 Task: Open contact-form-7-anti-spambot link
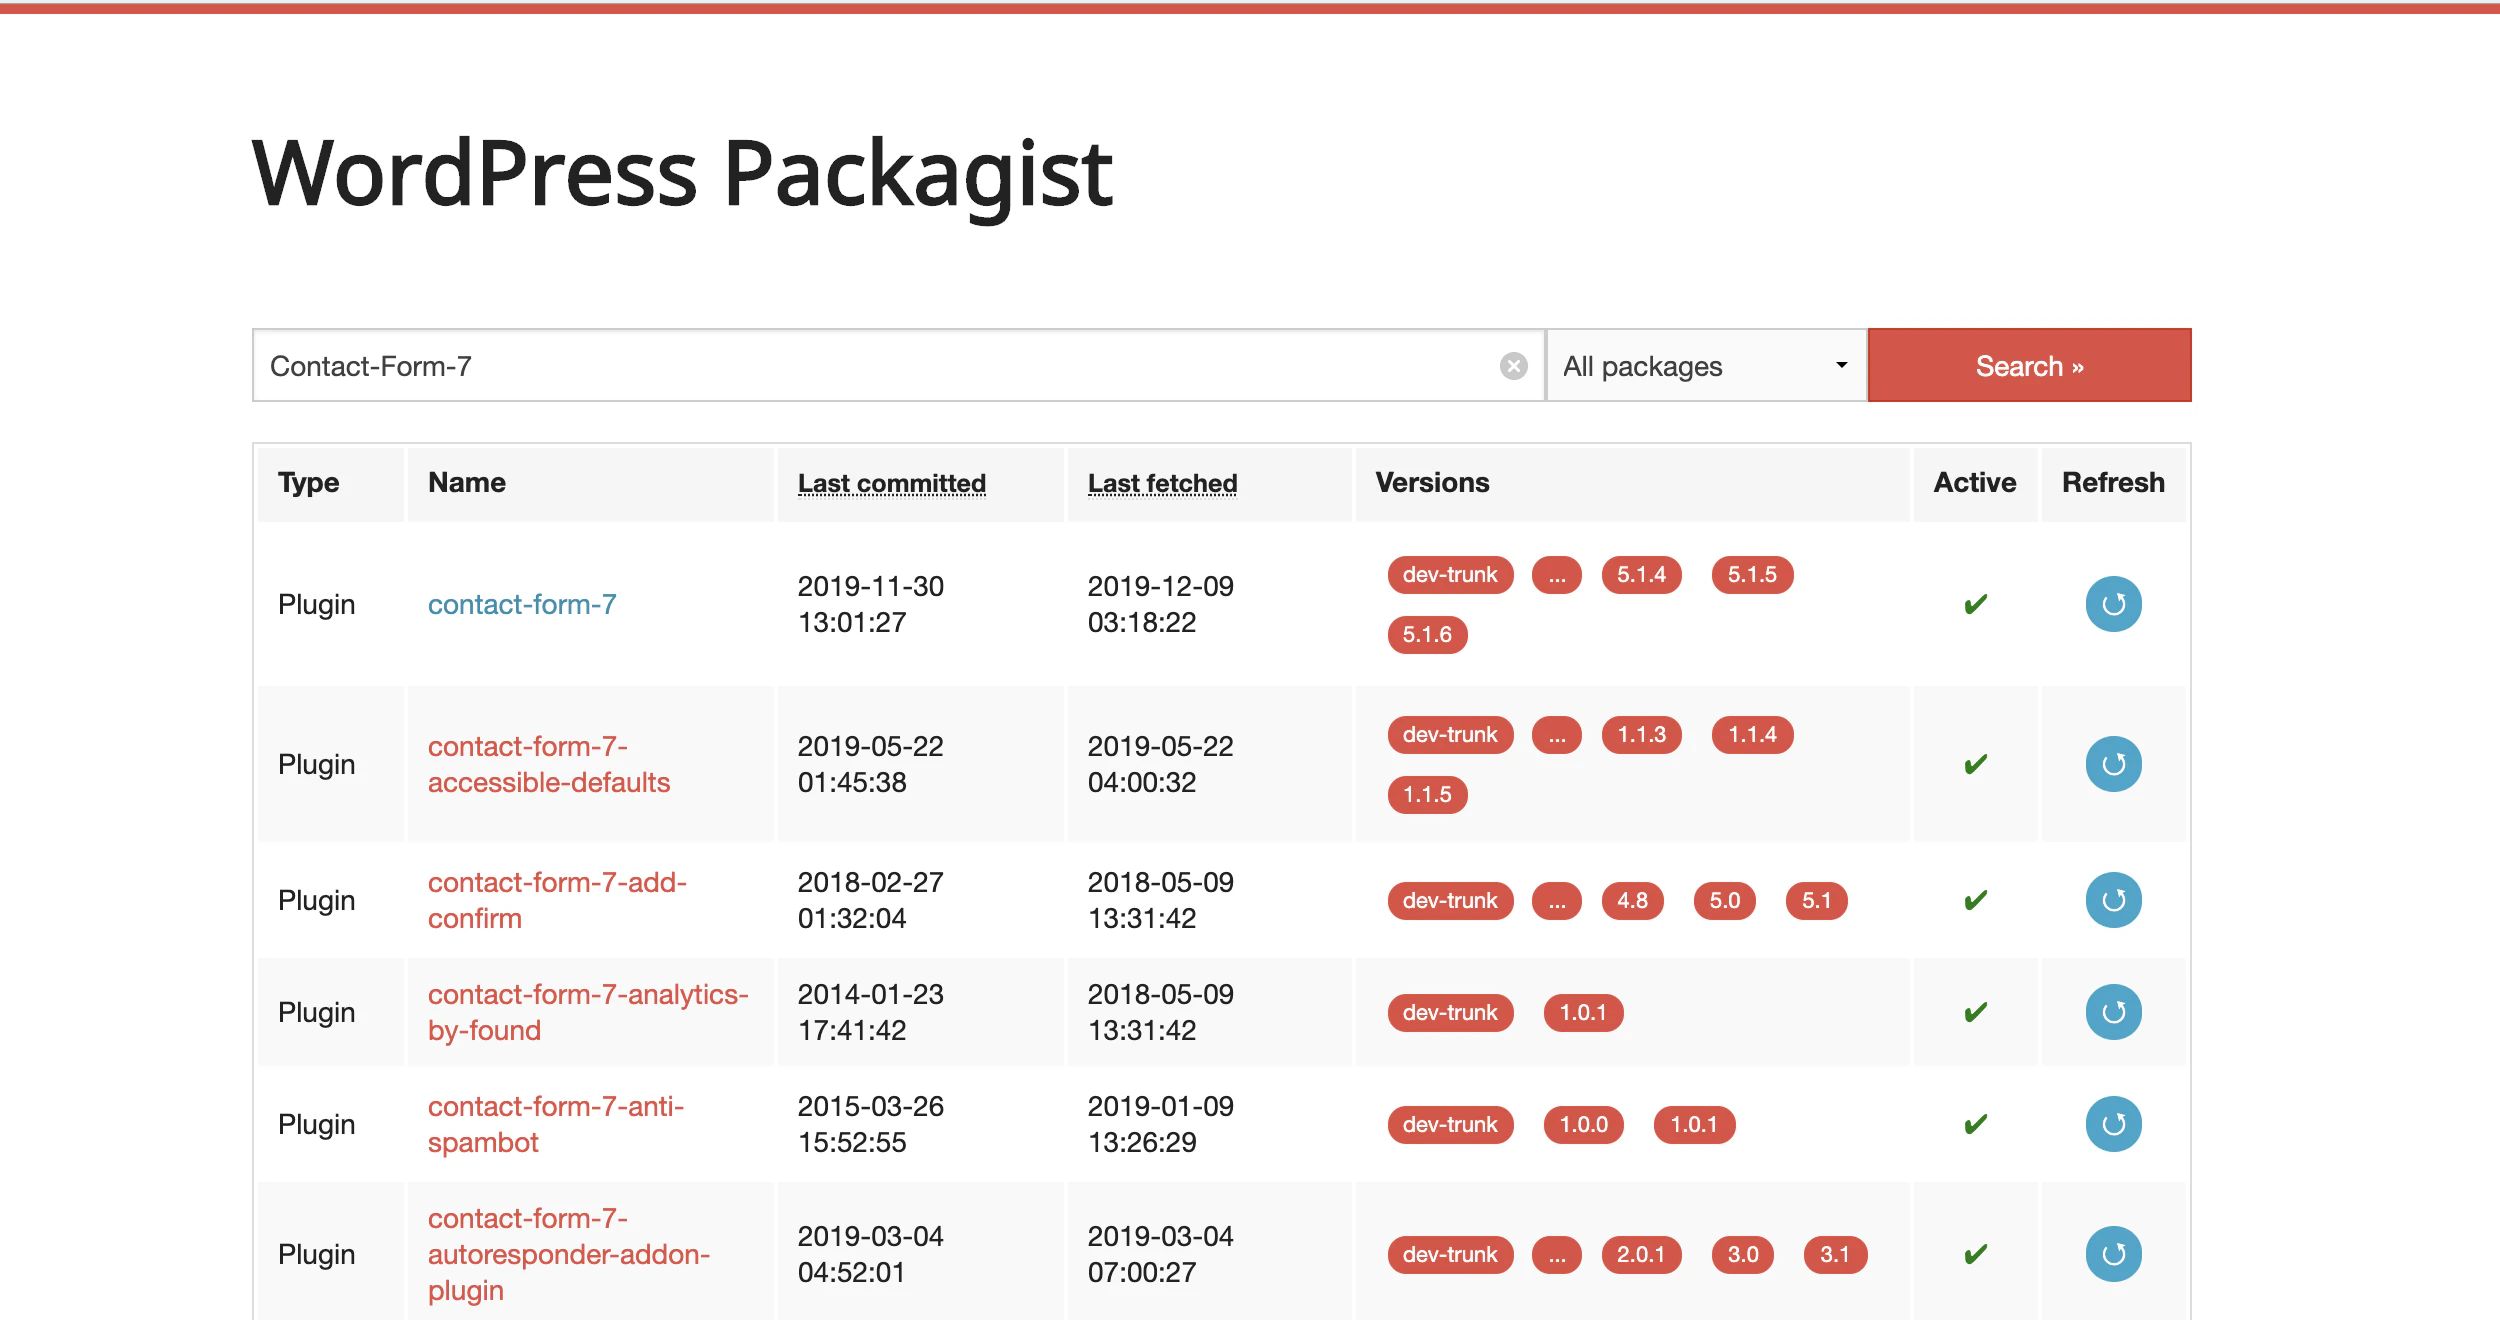pos(556,1124)
